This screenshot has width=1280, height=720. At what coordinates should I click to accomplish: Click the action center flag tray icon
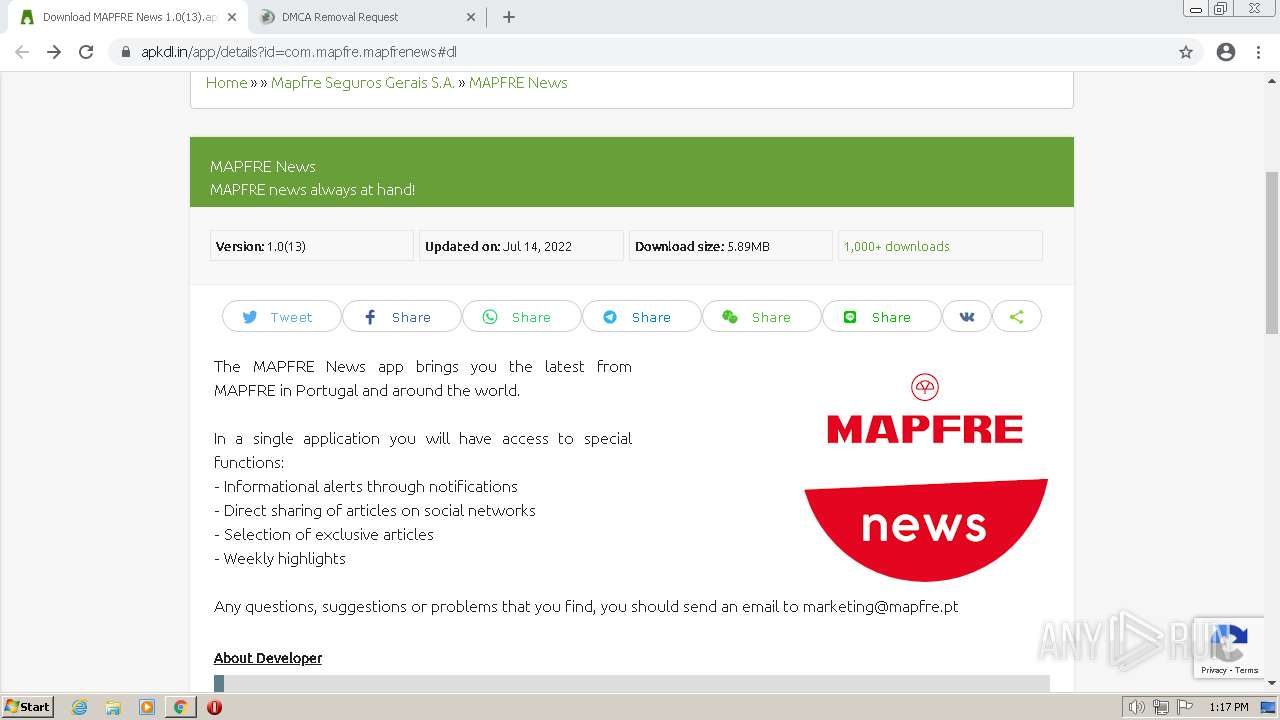tap(1186, 707)
